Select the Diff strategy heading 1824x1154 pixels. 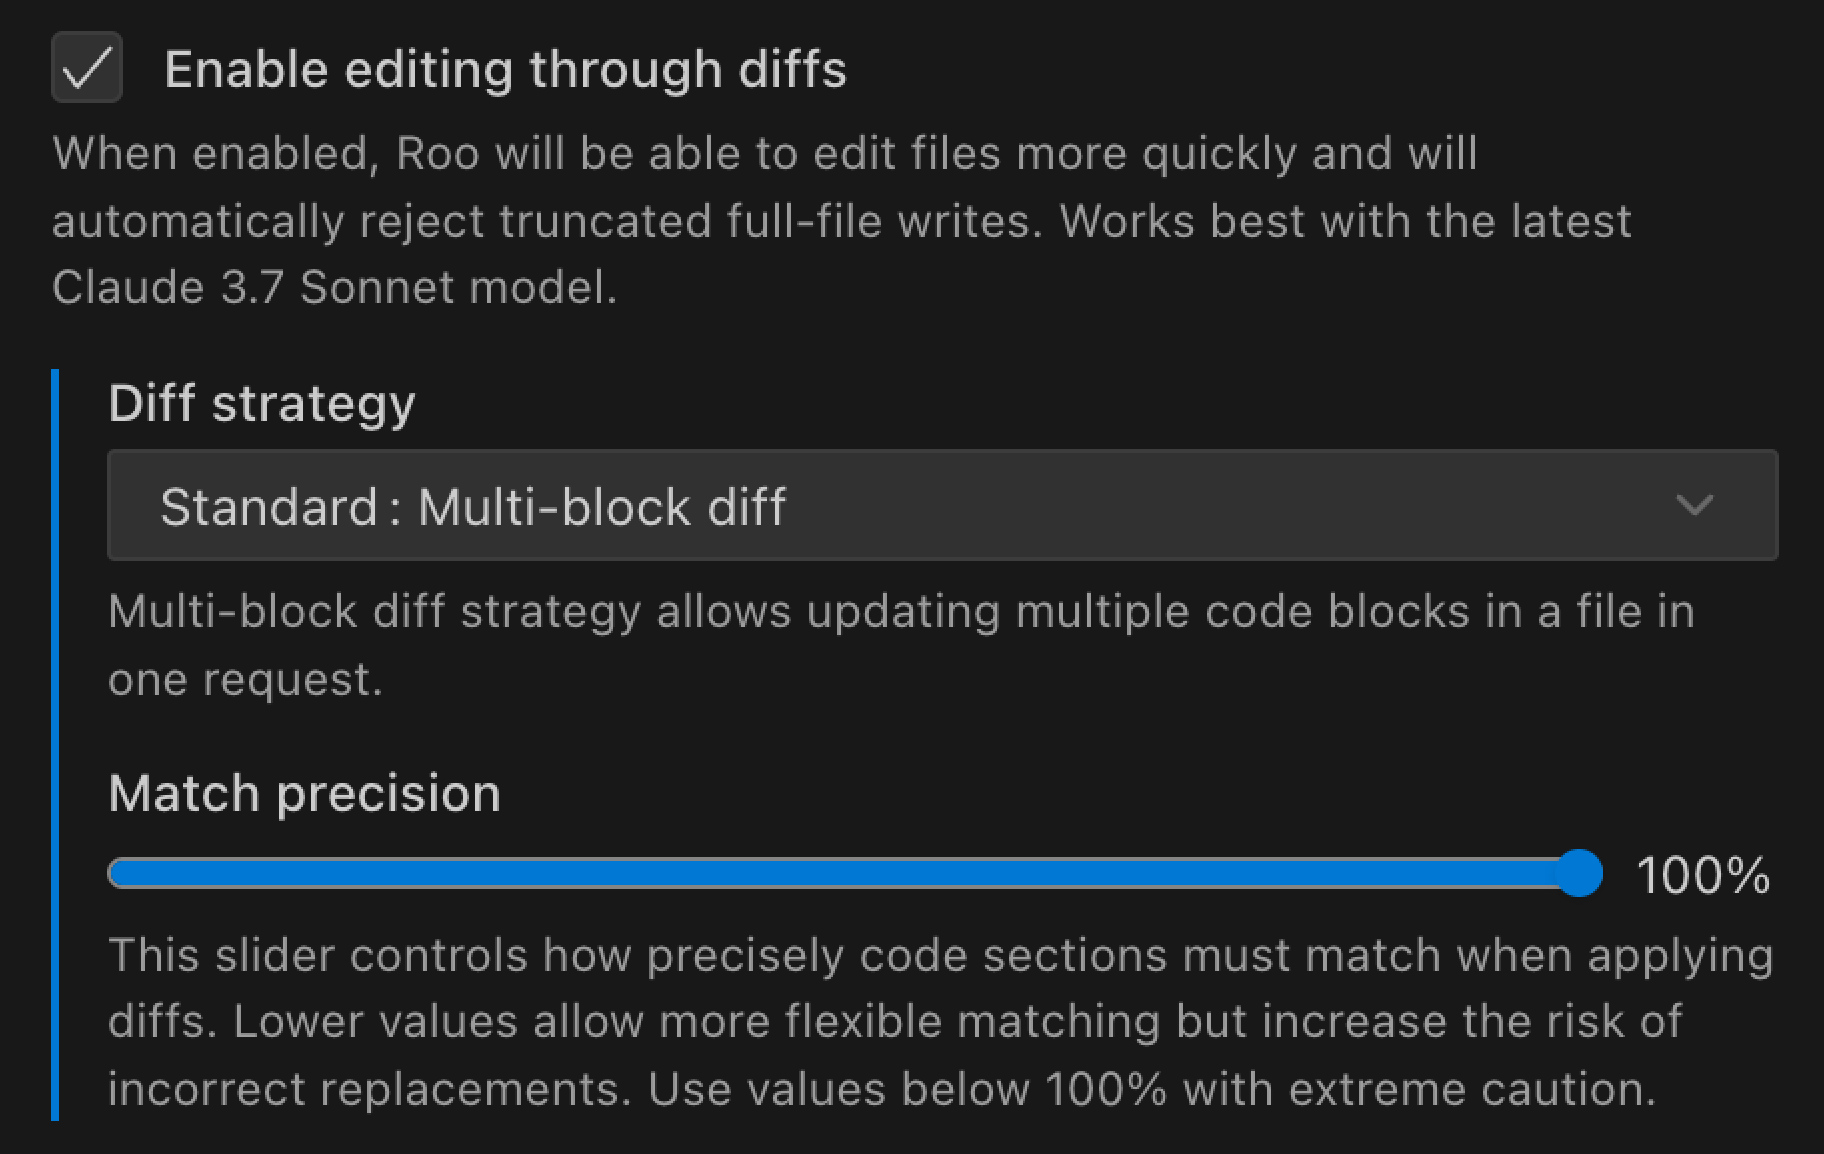[262, 403]
